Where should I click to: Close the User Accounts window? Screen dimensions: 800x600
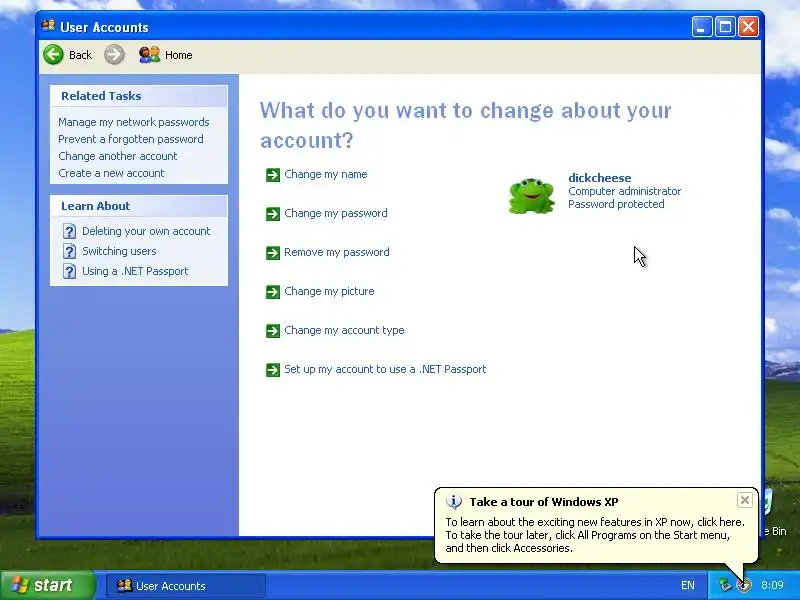pyautogui.click(x=748, y=27)
